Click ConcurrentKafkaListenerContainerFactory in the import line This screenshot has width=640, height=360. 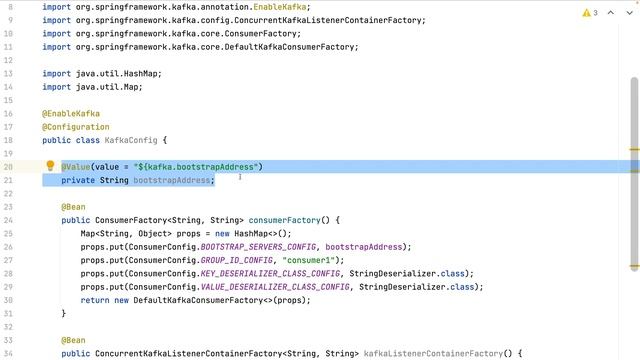pos(328,20)
